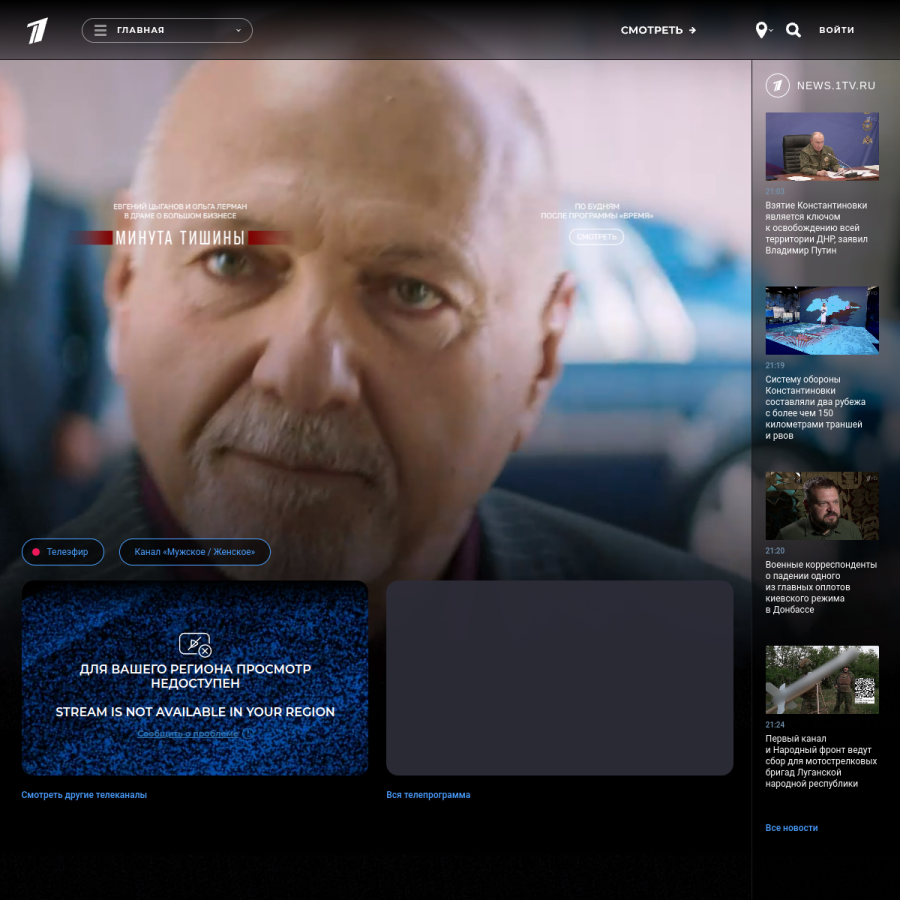Select the Канал «Мужское / Женское» tab
This screenshot has height=900, width=900.
click(195, 552)
